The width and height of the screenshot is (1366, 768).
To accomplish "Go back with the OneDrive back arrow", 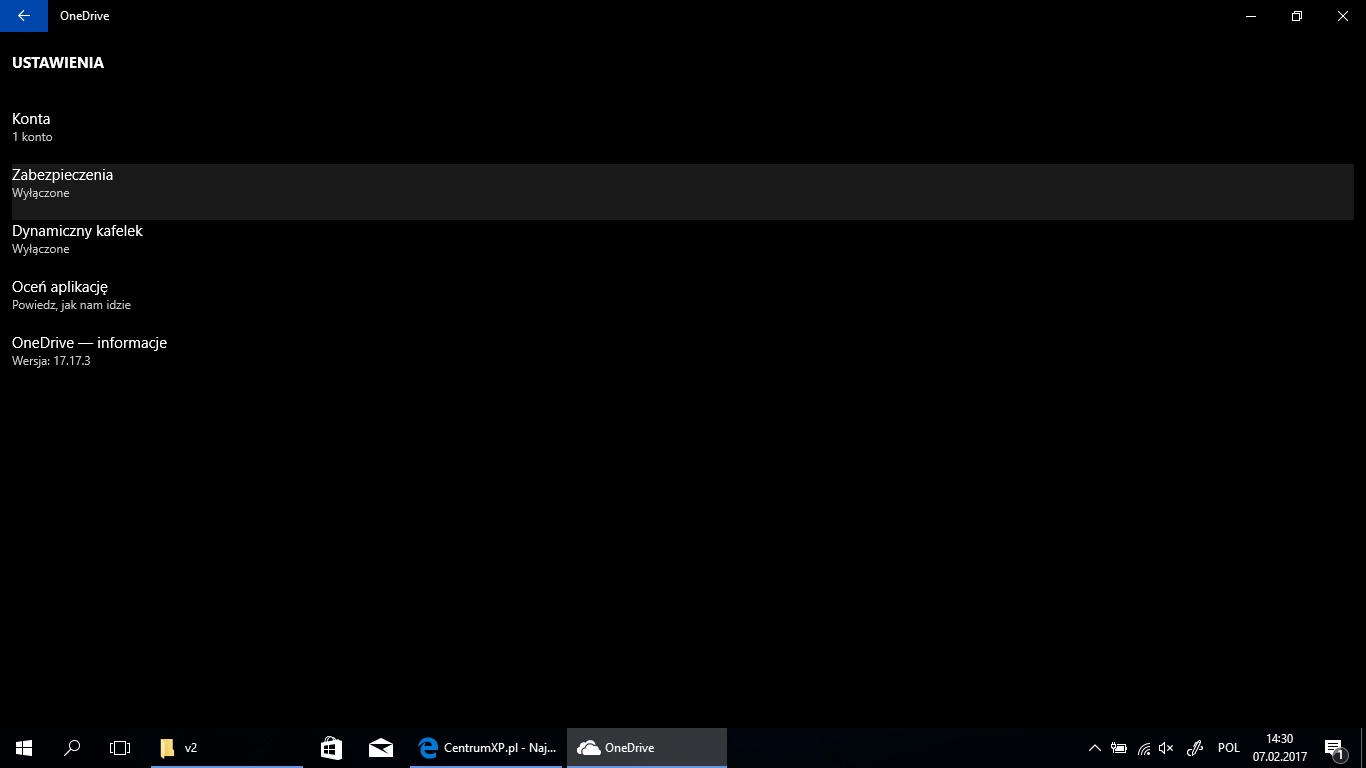I will click(24, 16).
